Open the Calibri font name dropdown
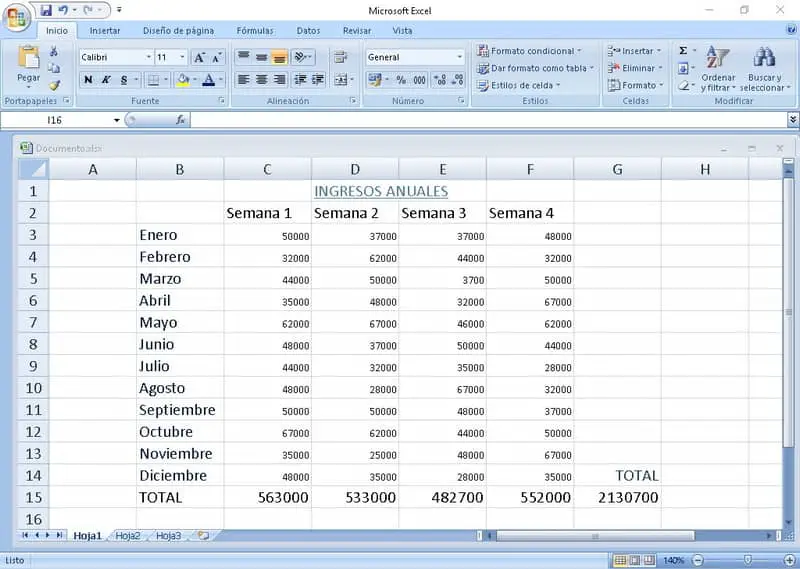800x569 pixels. click(148, 57)
